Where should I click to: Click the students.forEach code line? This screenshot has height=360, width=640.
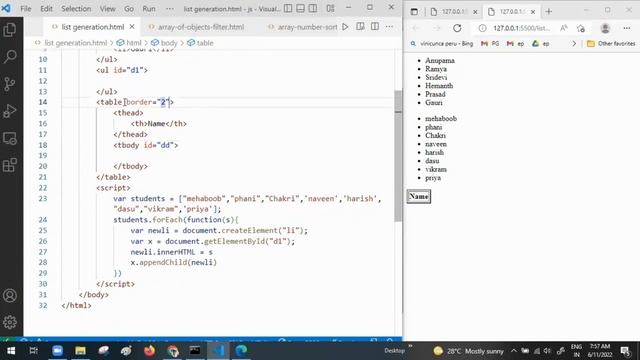pyautogui.click(x=176, y=220)
